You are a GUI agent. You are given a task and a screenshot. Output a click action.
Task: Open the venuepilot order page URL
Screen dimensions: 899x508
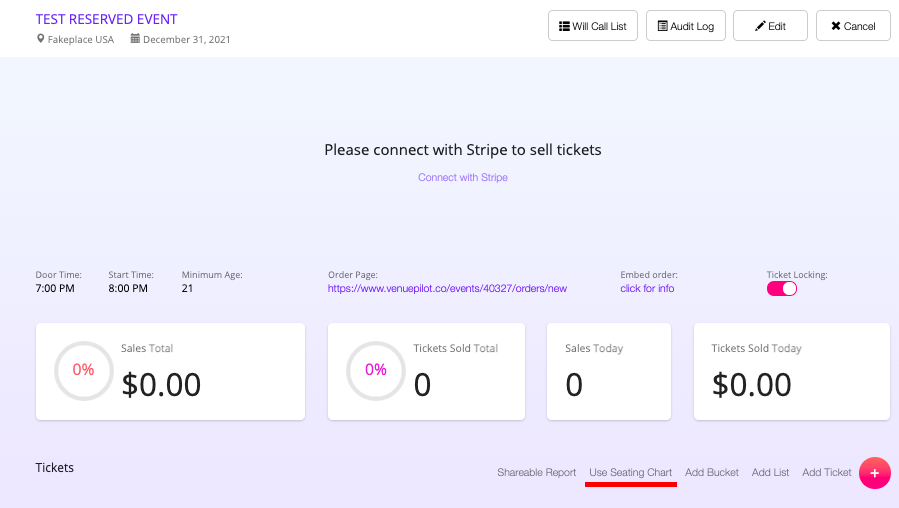pyautogui.click(x=447, y=288)
